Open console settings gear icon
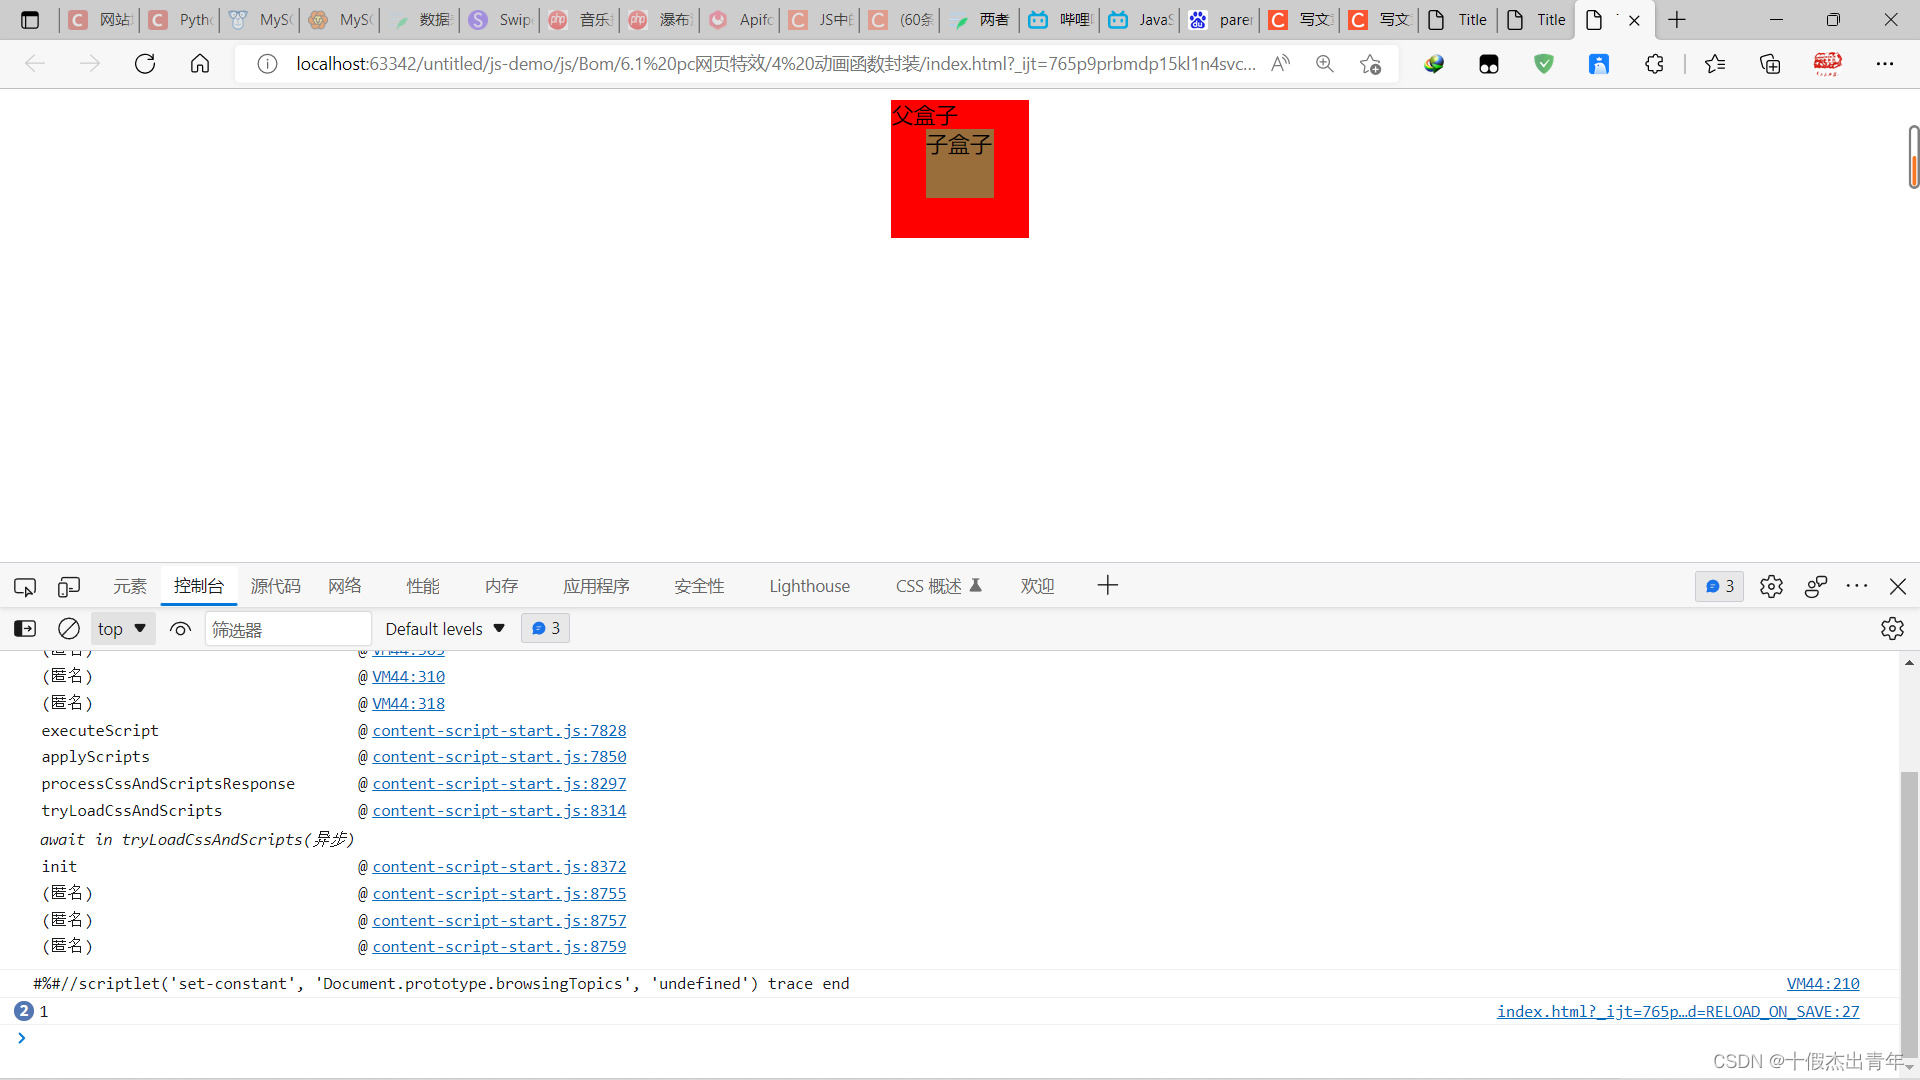1920x1080 pixels. point(1891,629)
